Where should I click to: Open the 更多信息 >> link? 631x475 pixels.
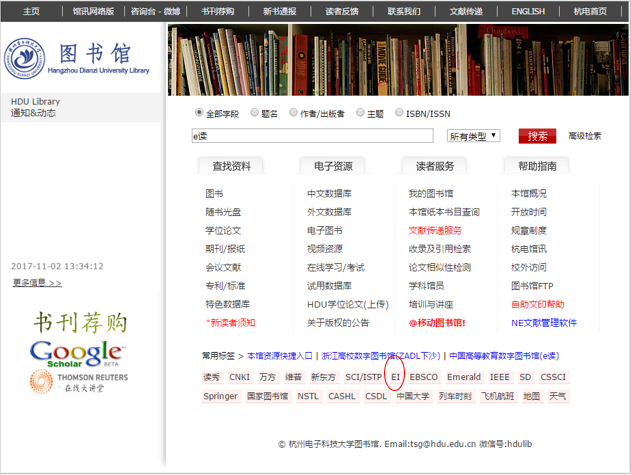tap(37, 283)
